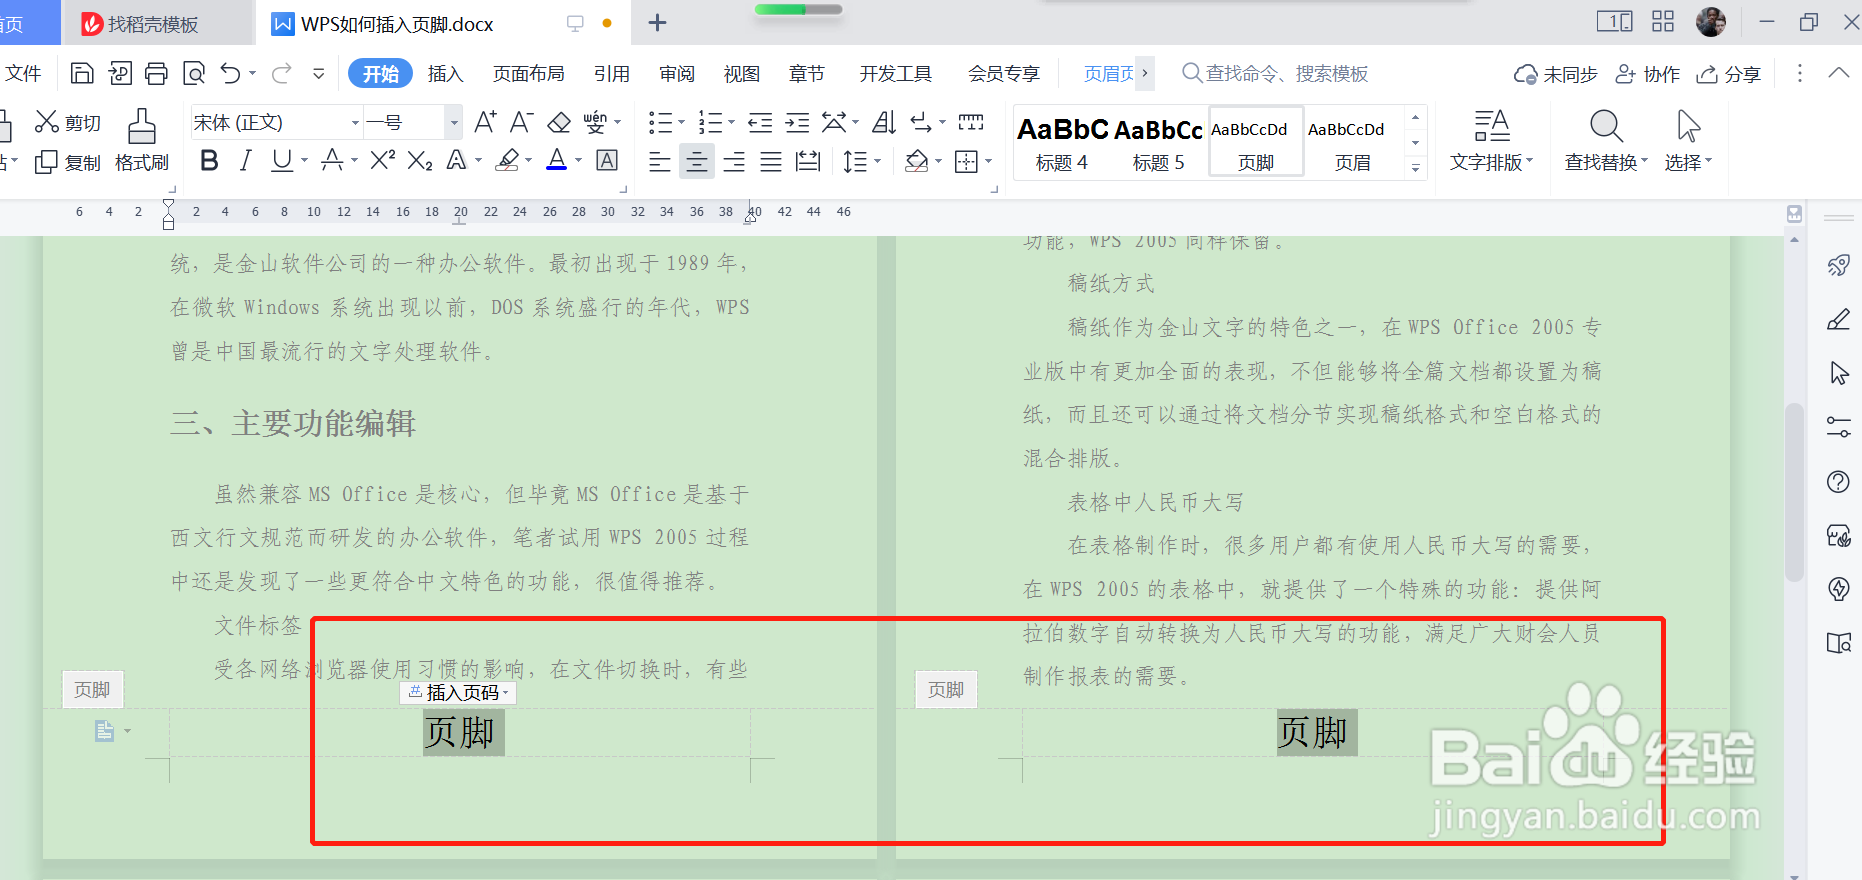Clear formatting with eraser icon
Image resolution: width=1862 pixels, height=880 pixels.
[559, 122]
